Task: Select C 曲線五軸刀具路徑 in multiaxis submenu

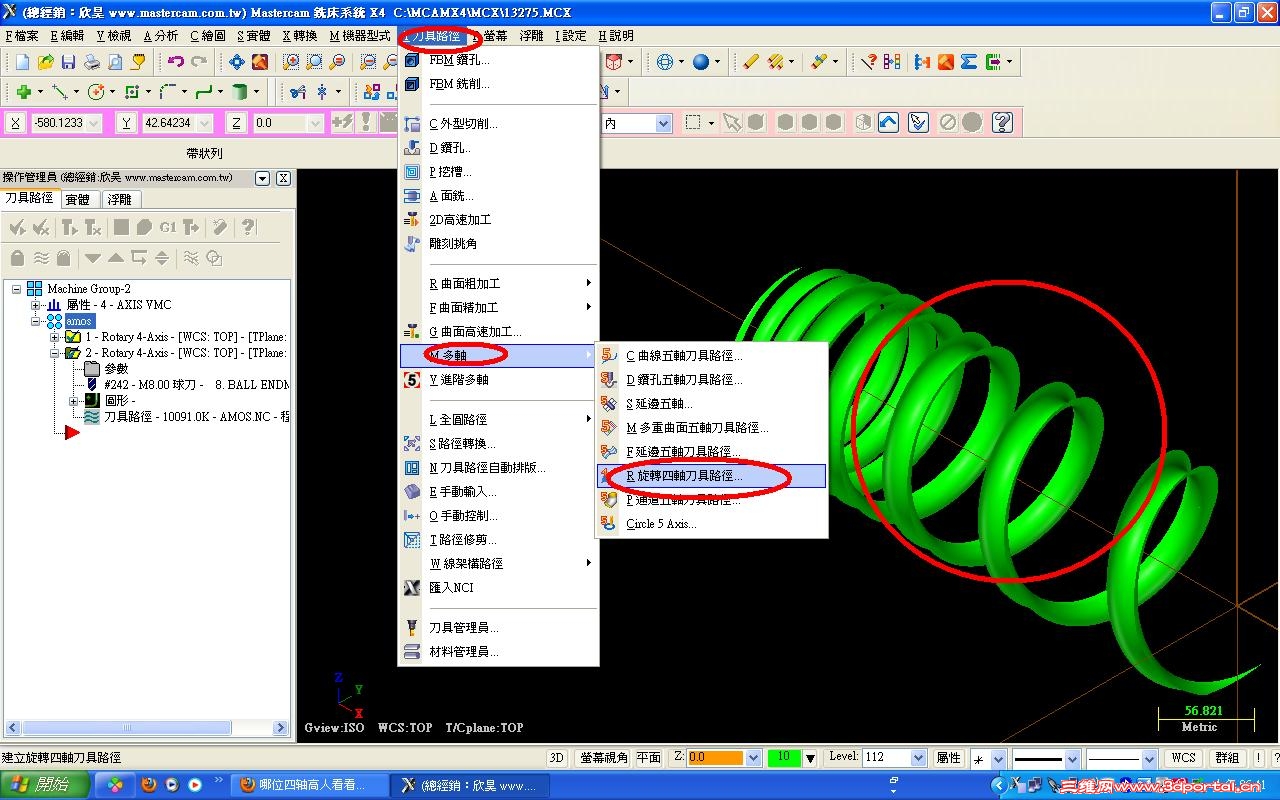Action: tap(711, 356)
